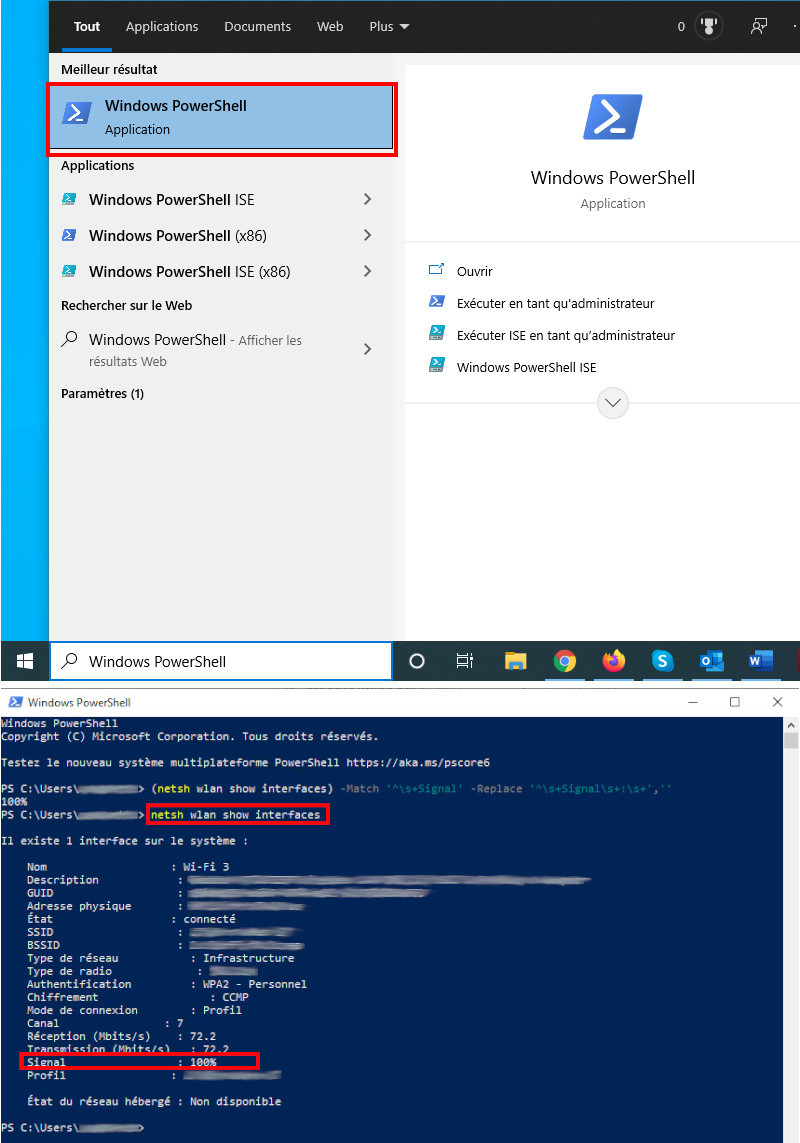Screen dimensions: 800x1143
Task: Click the 'Signal : 100%' line
Action: click(x=122, y=1062)
